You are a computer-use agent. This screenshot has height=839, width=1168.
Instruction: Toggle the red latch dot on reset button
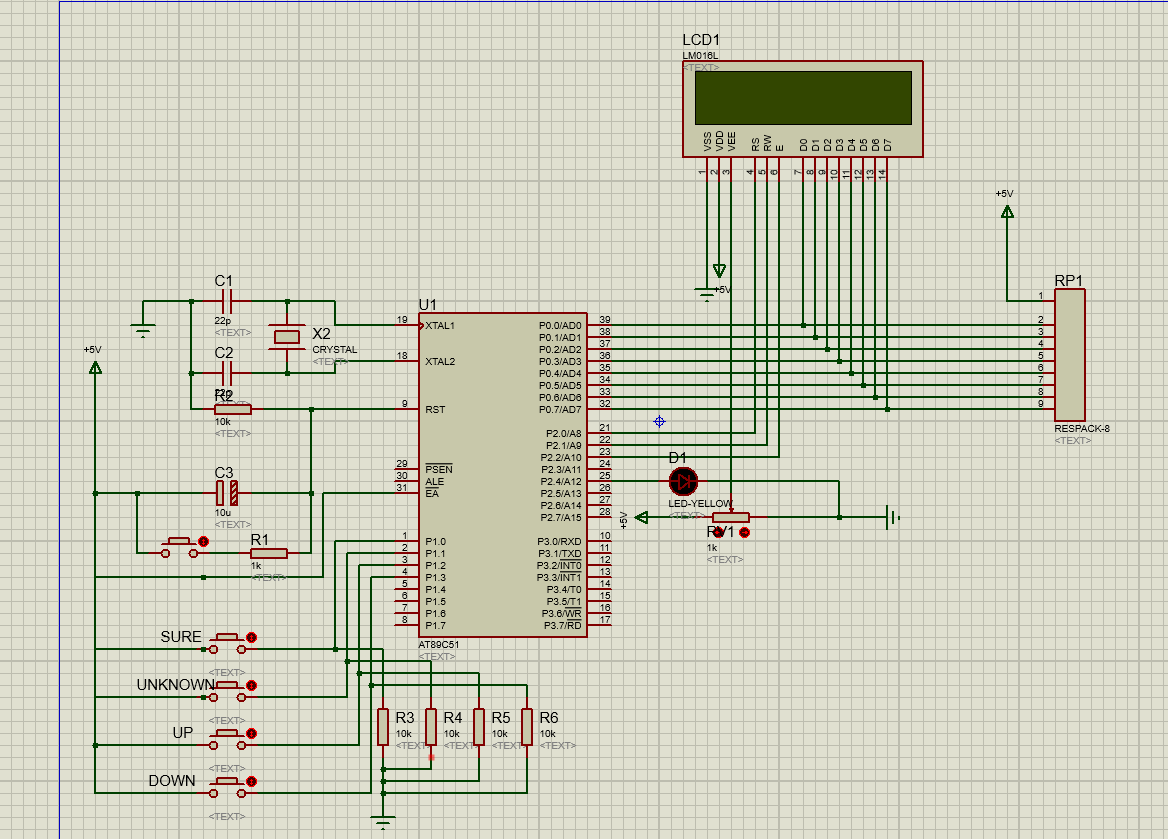pyautogui.click(x=203, y=542)
